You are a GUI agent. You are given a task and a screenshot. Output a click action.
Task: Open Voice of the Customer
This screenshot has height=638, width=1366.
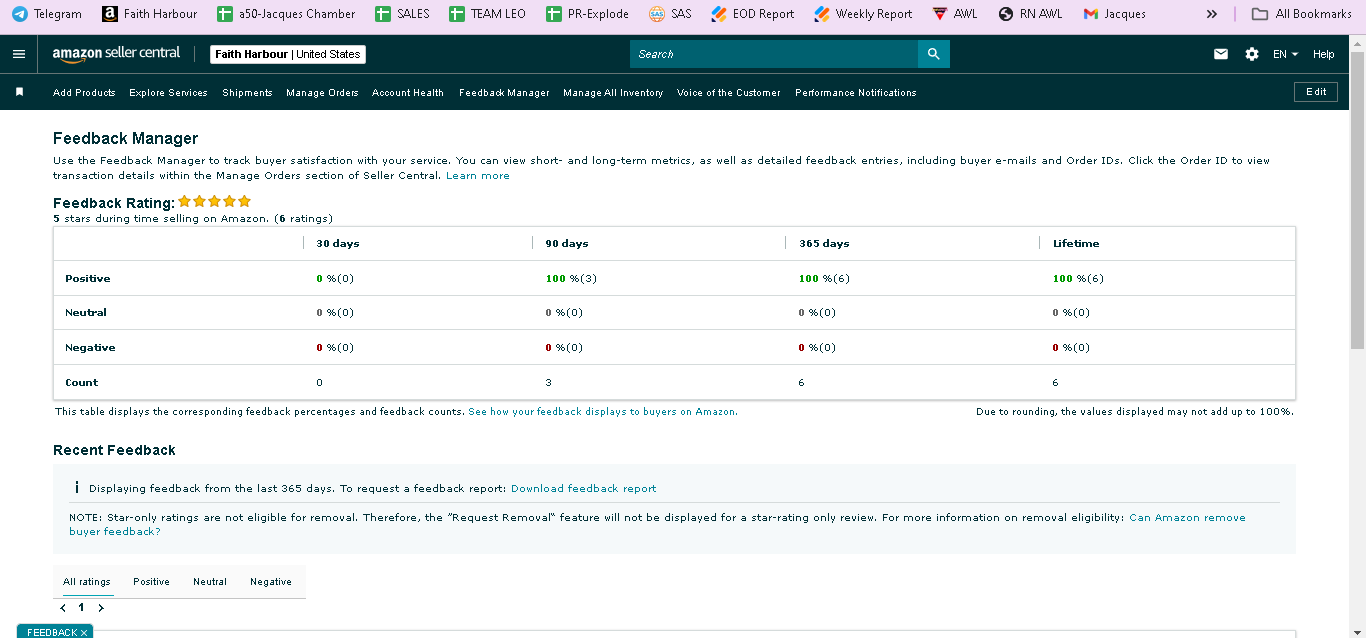point(729,92)
